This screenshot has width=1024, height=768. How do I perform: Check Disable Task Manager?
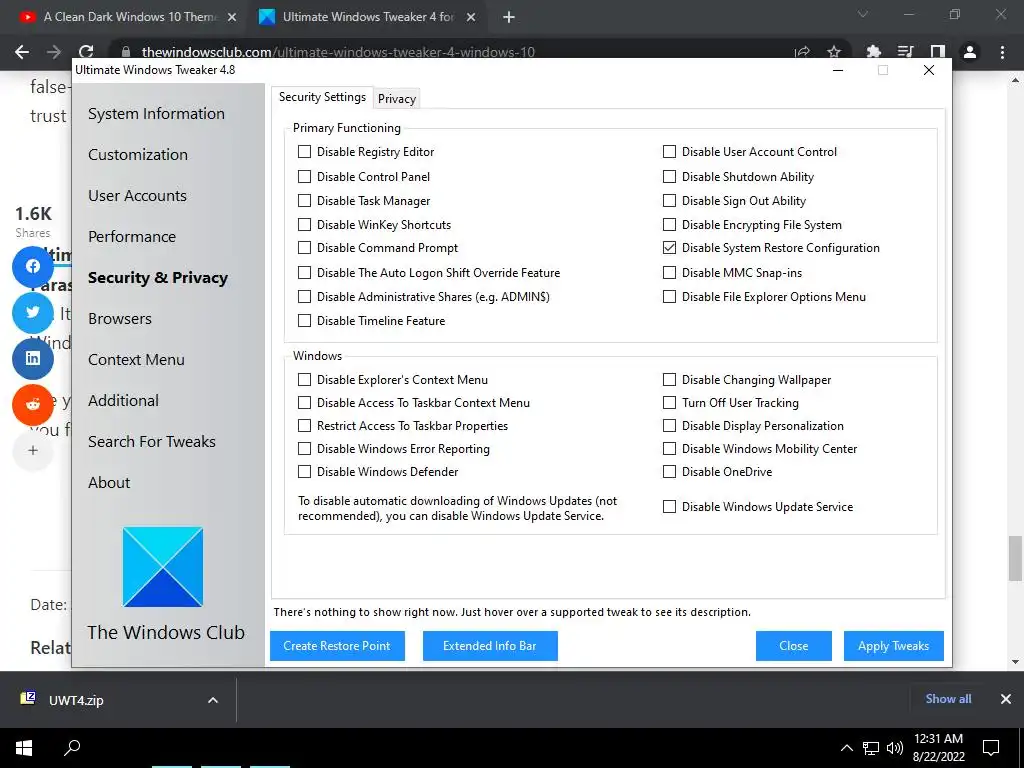tap(304, 200)
